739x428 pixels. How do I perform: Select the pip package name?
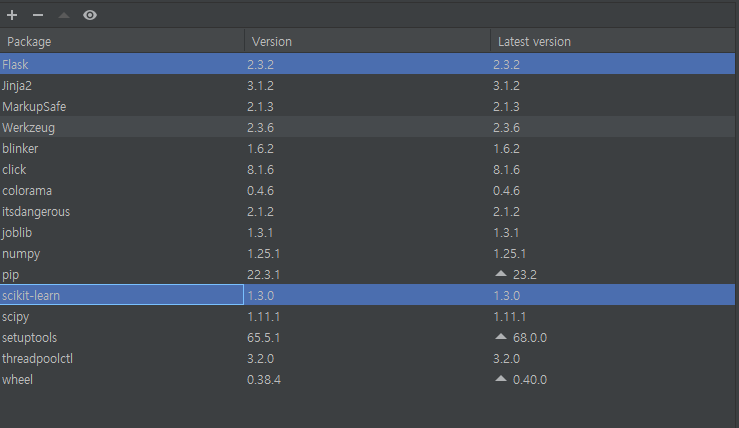coord(10,275)
